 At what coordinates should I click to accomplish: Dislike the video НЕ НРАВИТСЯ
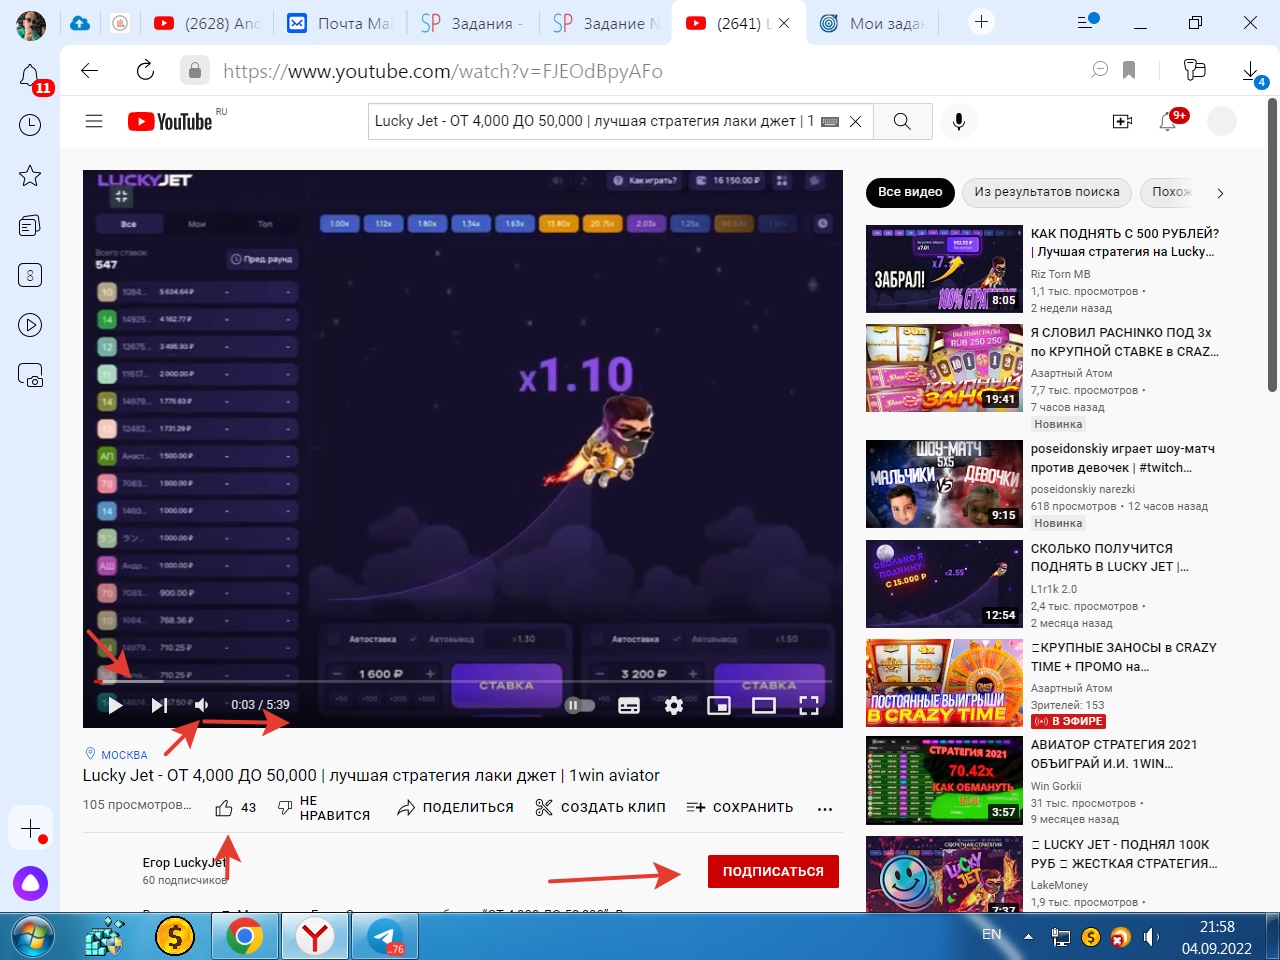tap(323, 808)
